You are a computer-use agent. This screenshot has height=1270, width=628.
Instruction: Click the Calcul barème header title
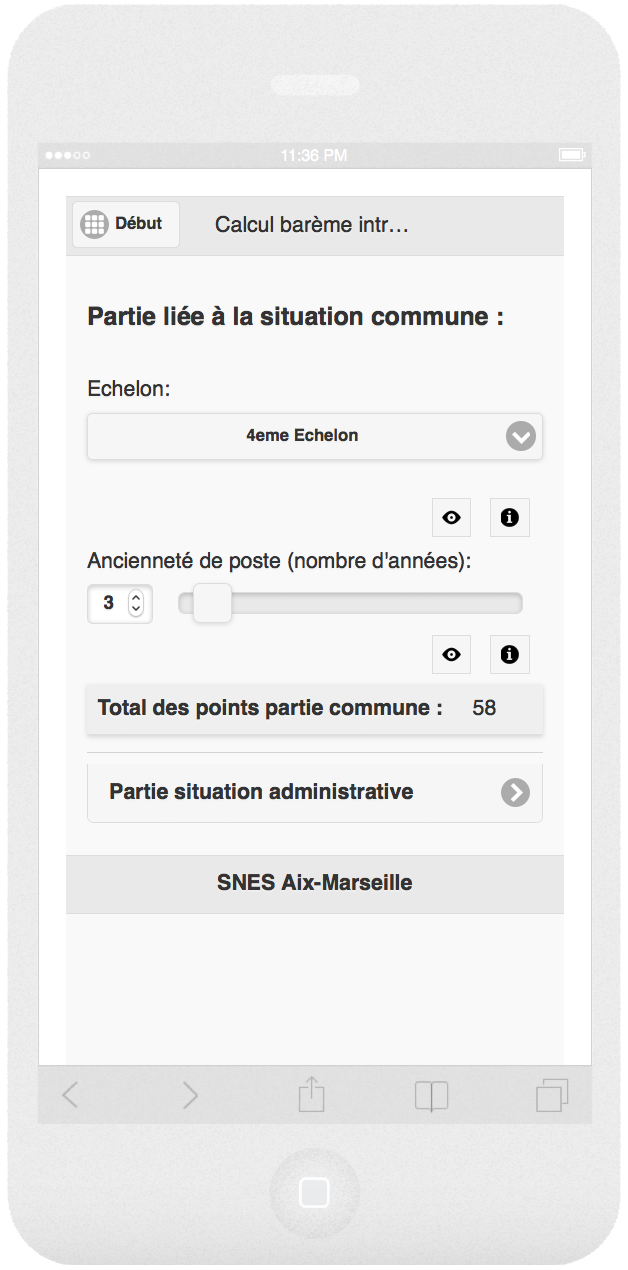(x=312, y=225)
